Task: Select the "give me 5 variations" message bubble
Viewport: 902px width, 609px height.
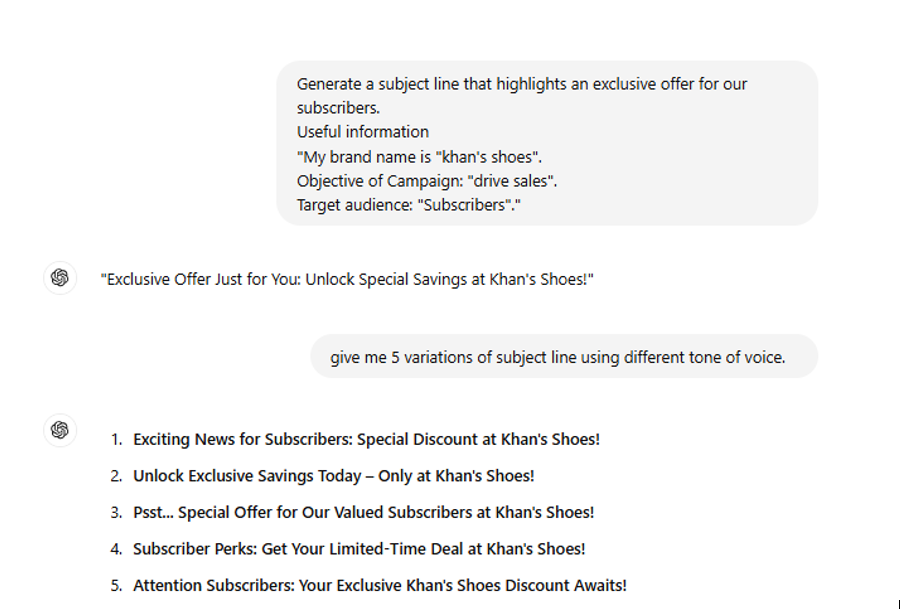Action: (x=564, y=357)
